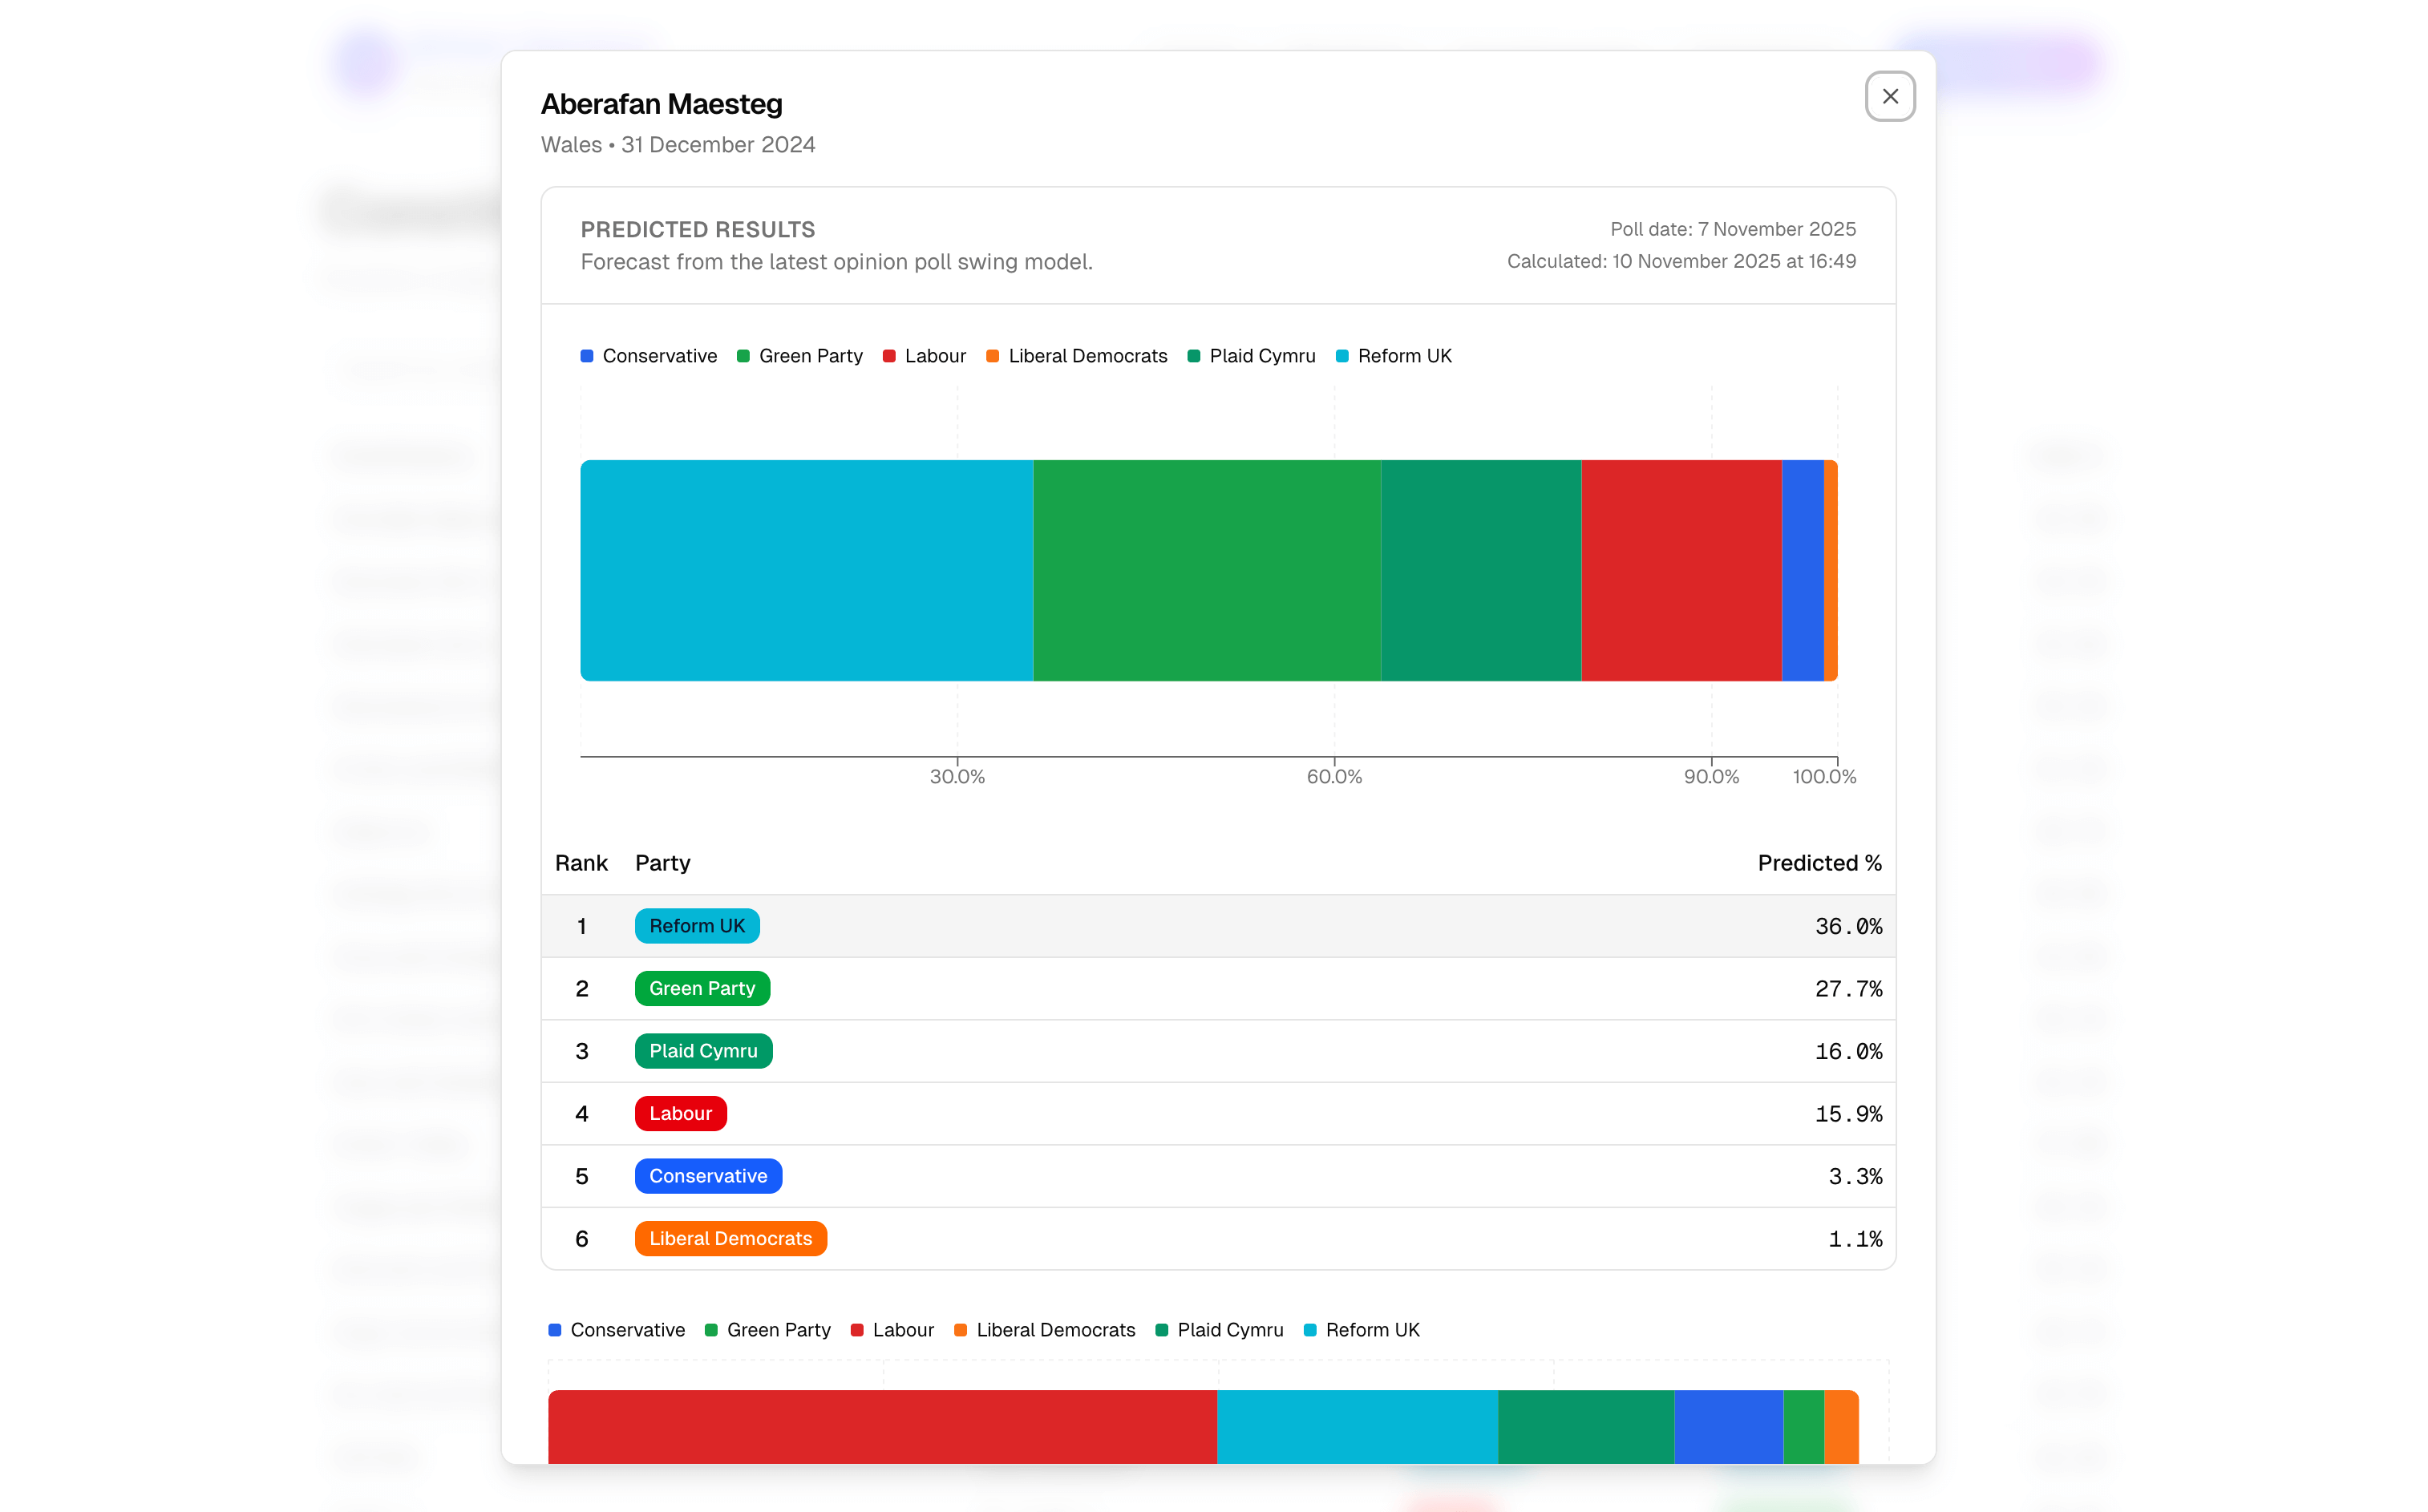The height and width of the screenshot is (1512, 2428).
Task: Click the Conservative badge in rank 5
Action: 708,1176
